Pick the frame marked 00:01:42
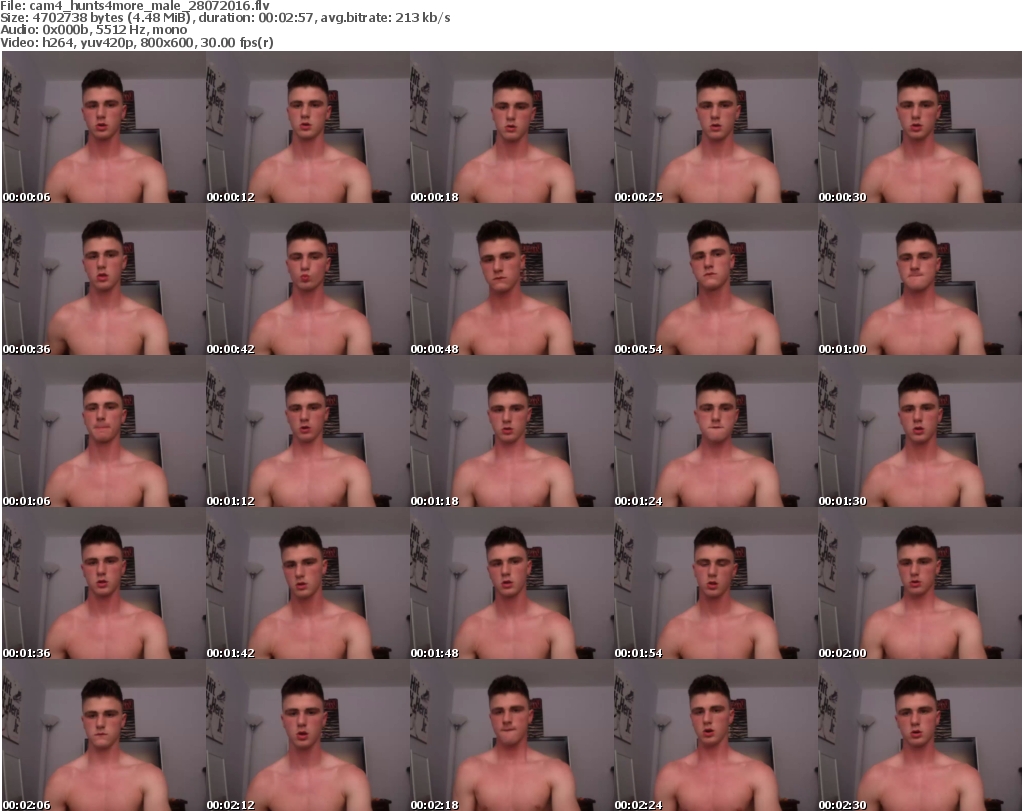Image resolution: width=1024 pixels, height=811 pixels. pos(308,584)
